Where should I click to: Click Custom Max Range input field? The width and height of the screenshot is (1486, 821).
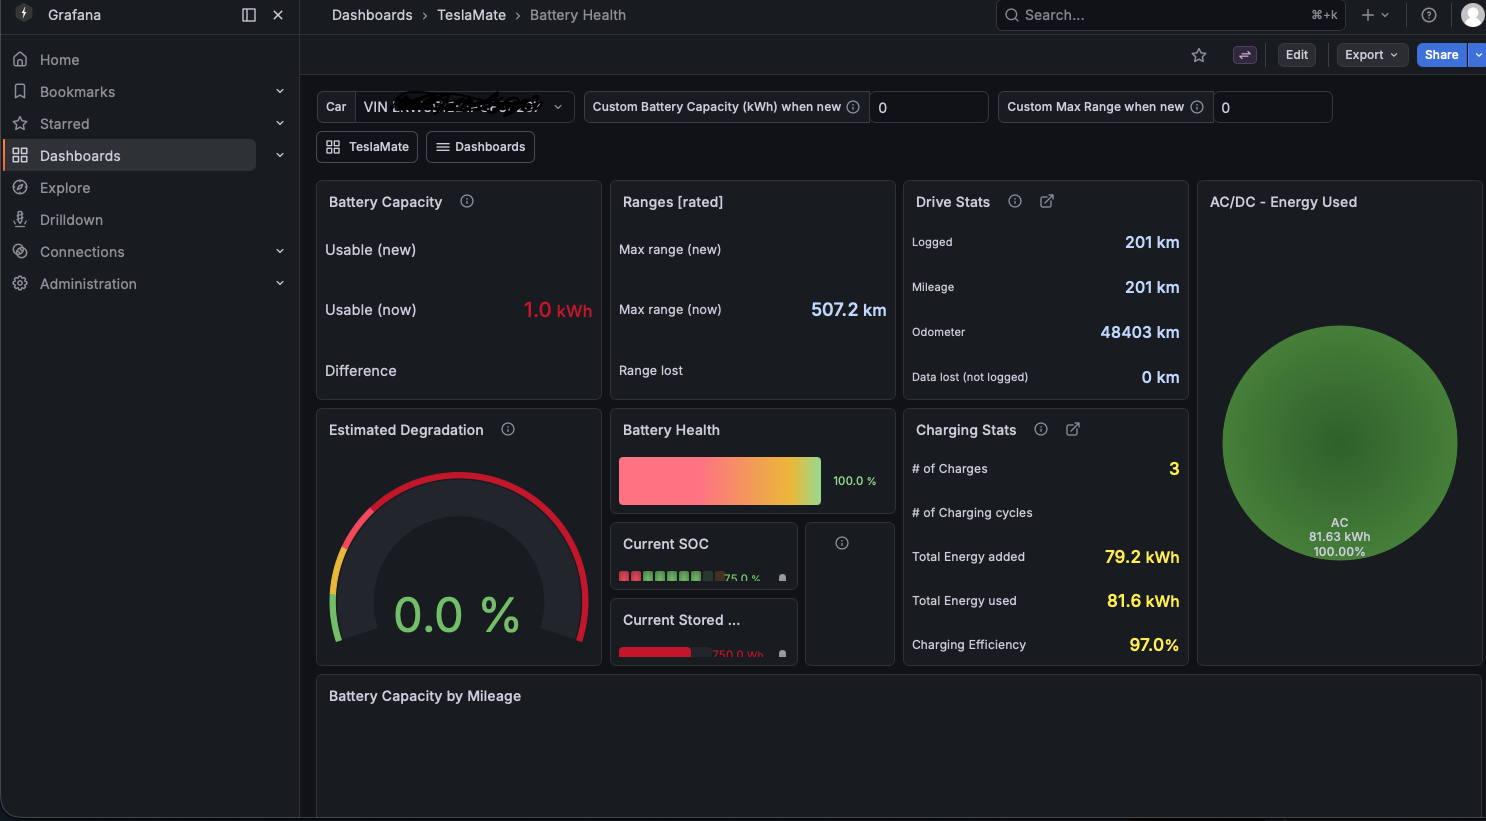[x=1272, y=107]
